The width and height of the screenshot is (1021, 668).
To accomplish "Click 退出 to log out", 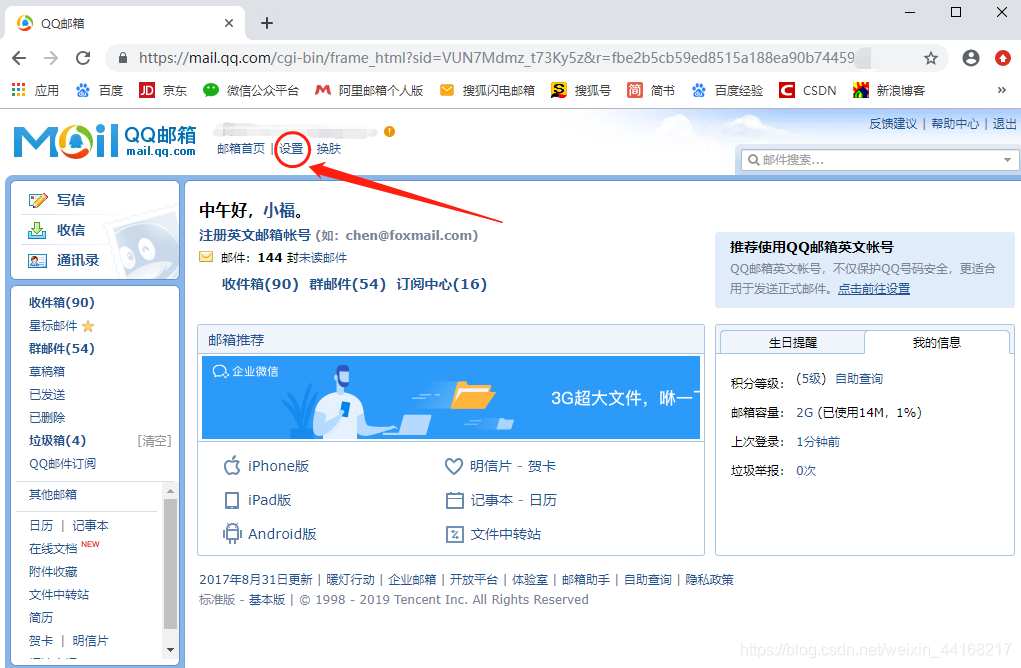I will 1004,124.
